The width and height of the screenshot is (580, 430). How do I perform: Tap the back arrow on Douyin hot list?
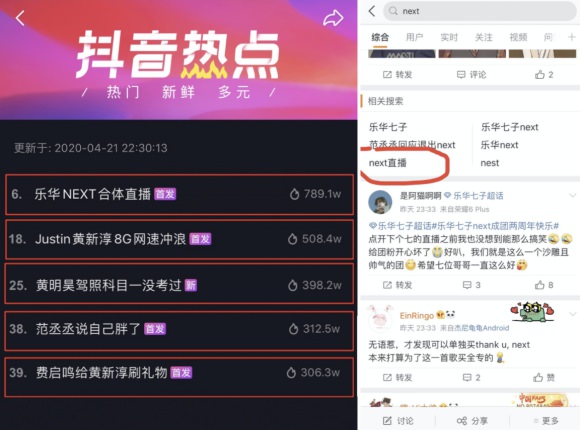(x=20, y=18)
